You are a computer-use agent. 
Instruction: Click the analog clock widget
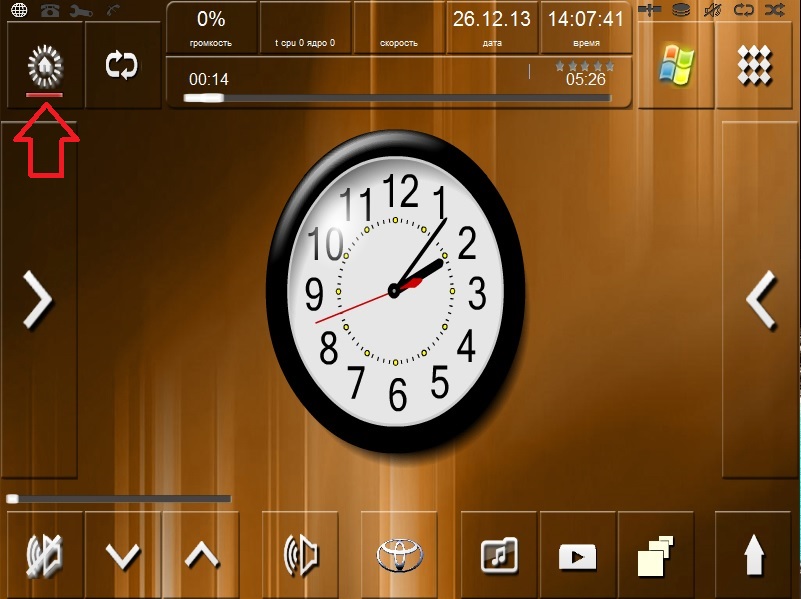[x=395, y=291]
